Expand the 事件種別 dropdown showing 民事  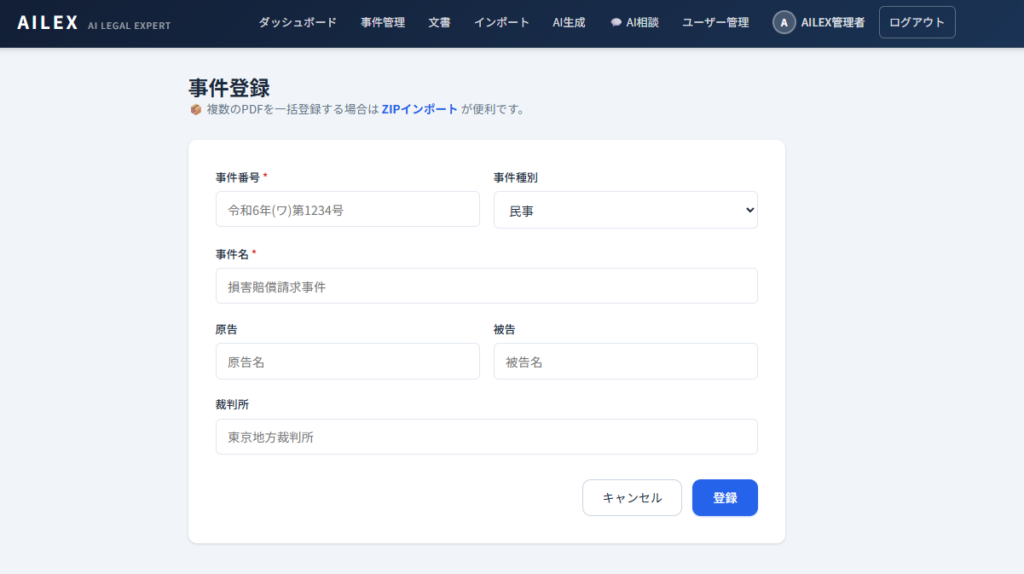(625, 210)
